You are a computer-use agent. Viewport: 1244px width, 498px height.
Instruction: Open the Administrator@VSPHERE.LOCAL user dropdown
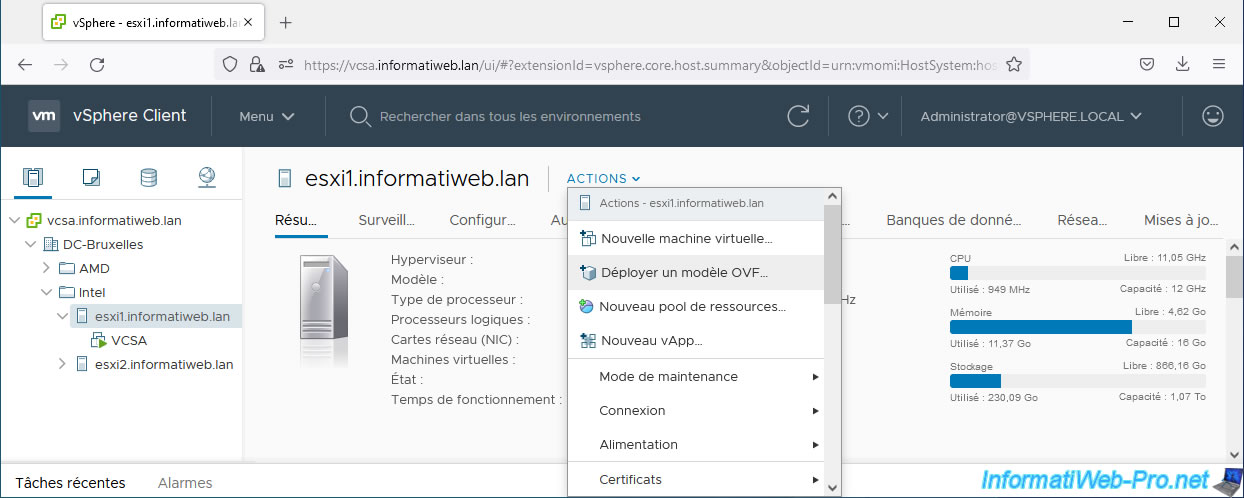1031,116
